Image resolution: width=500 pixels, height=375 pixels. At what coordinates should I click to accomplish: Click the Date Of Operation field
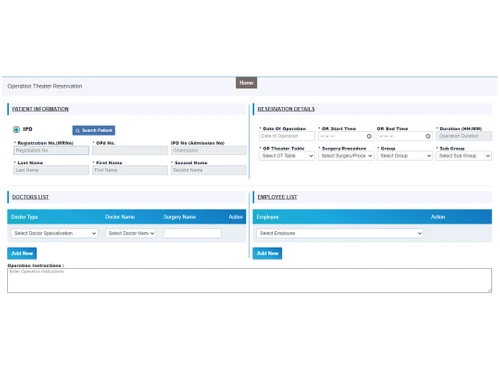(x=287, y=136)
